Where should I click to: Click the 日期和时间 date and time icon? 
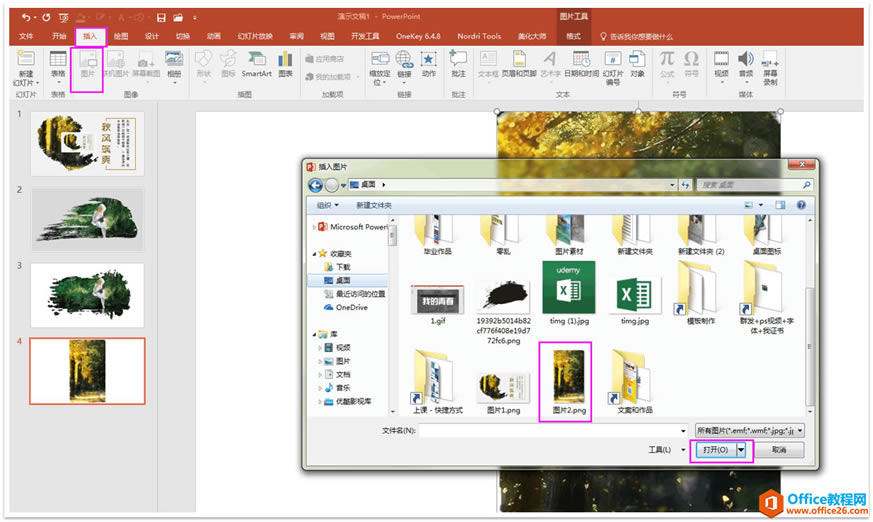point(581,59)
